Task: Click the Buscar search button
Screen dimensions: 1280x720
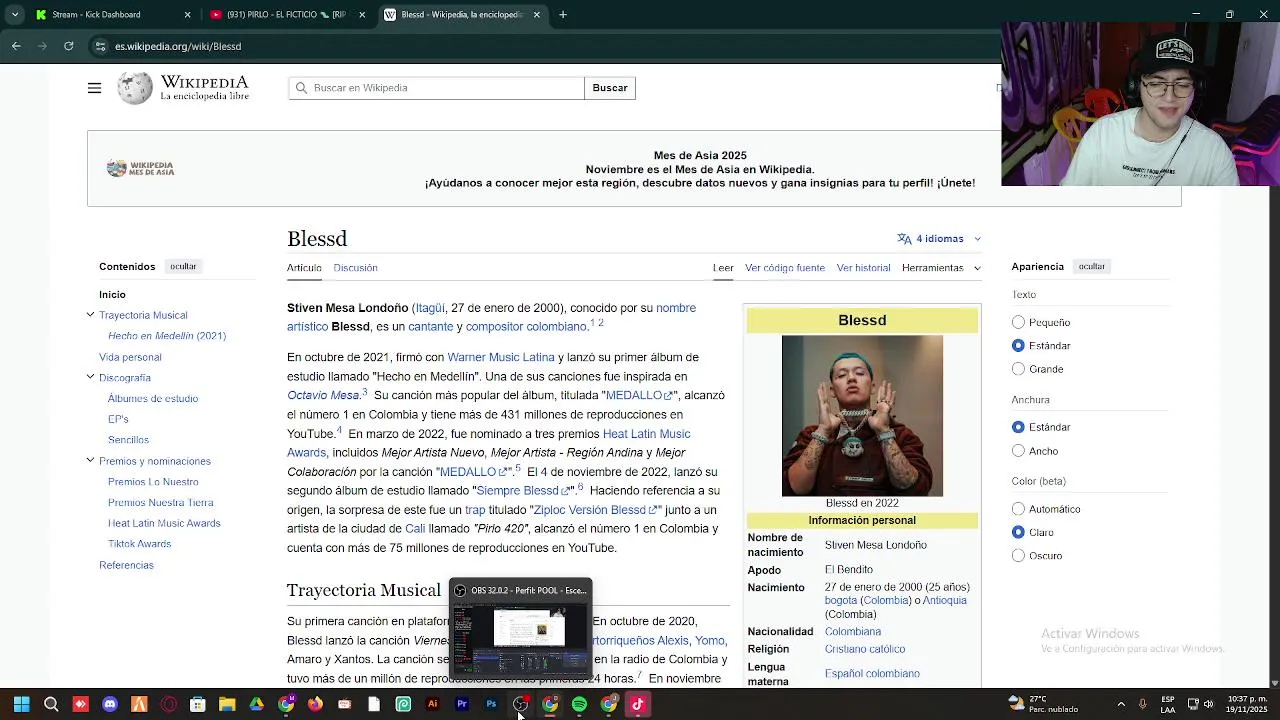Action: pos(610,88)
